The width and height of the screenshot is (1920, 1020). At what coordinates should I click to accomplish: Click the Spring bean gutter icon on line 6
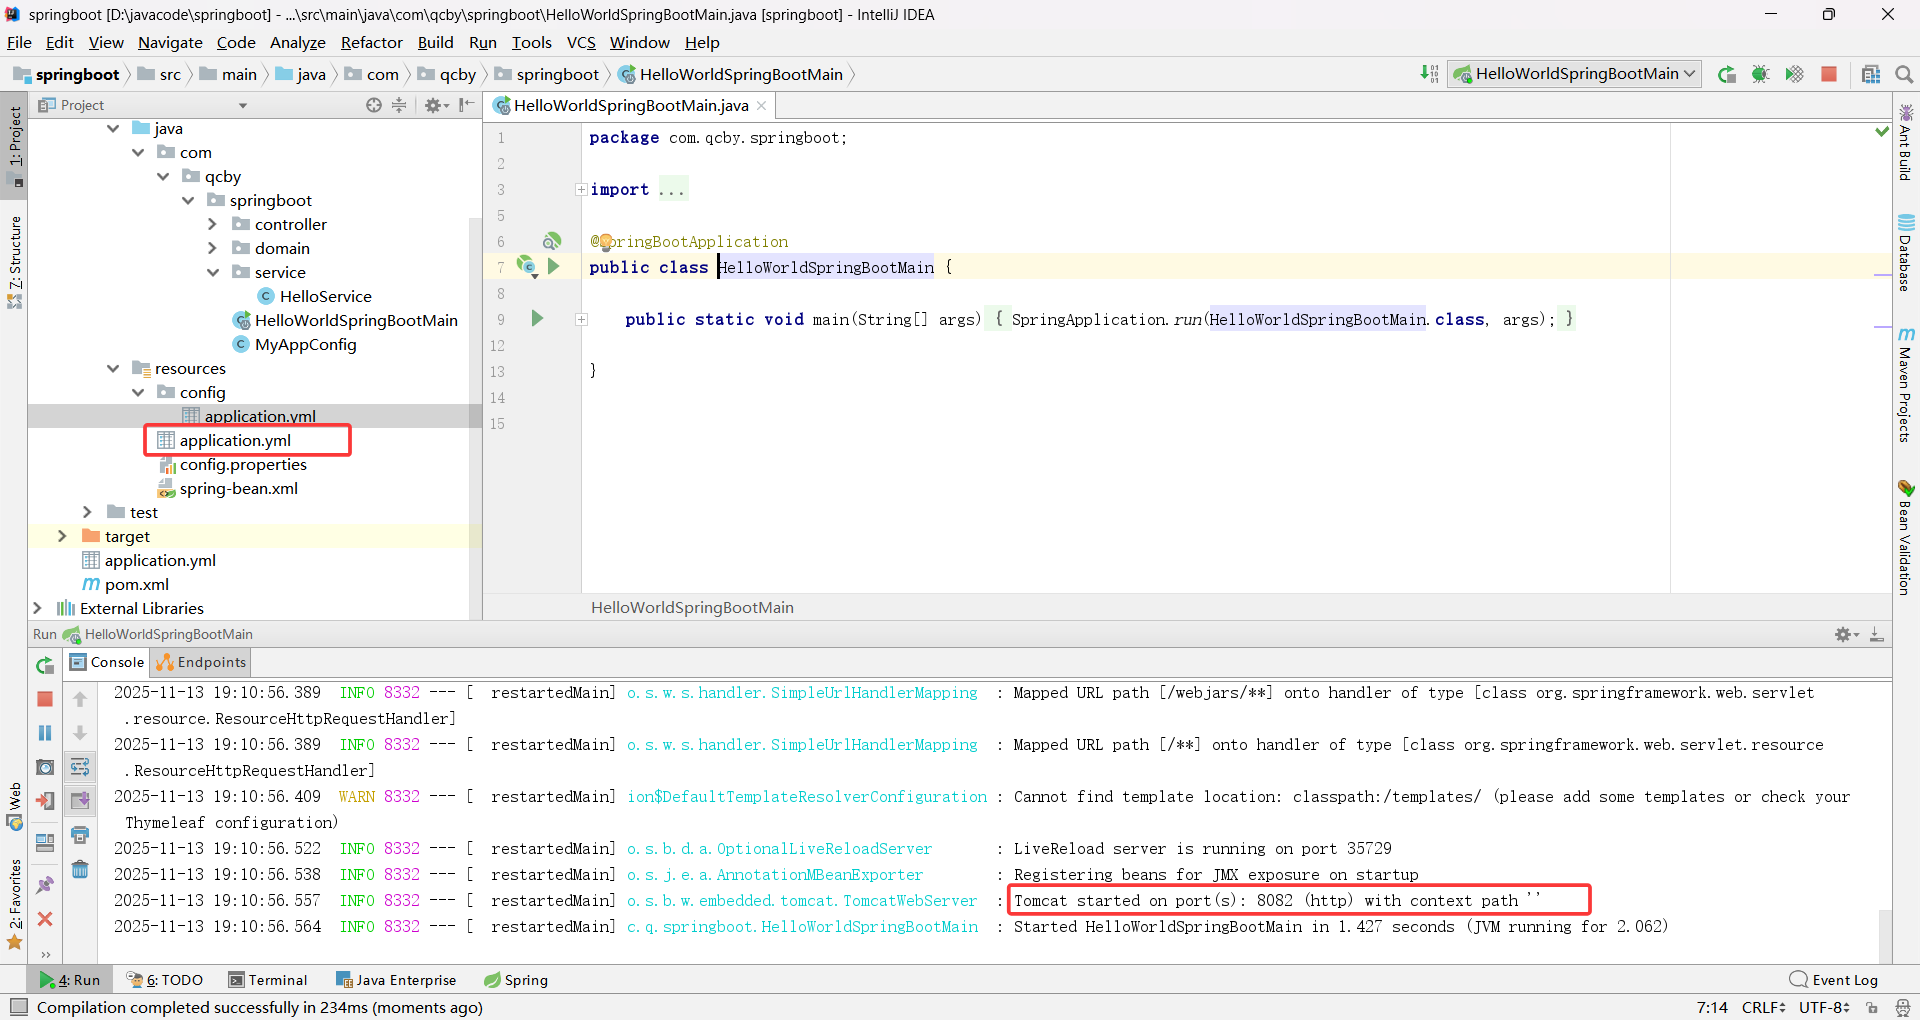(552, 241)
